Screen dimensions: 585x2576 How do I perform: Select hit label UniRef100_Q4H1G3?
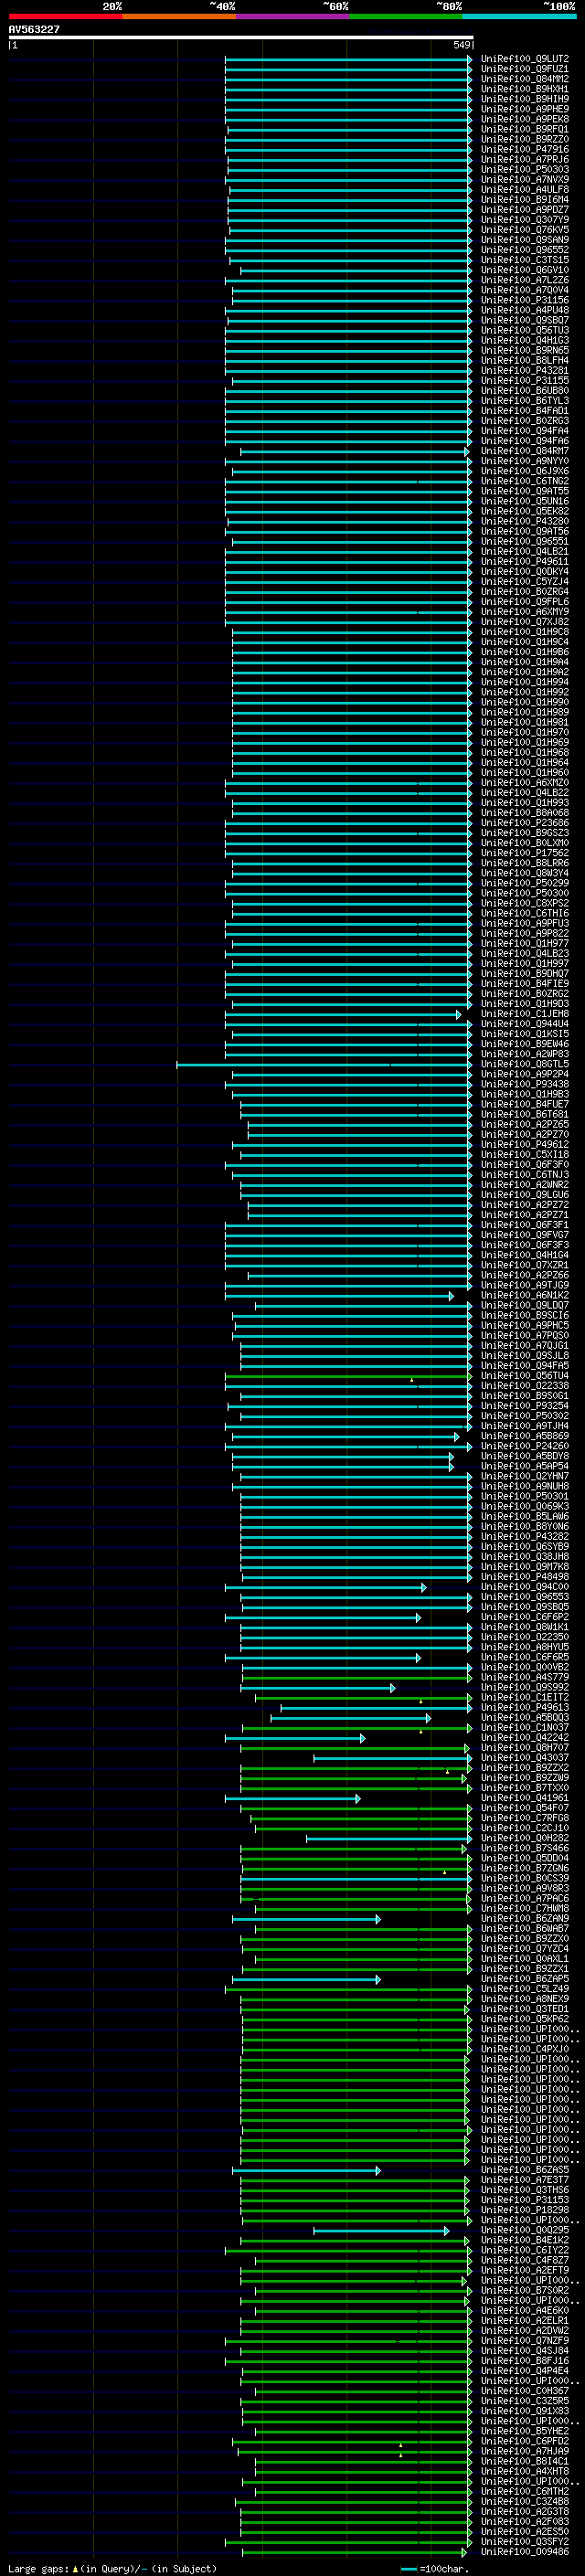[525, 341]
